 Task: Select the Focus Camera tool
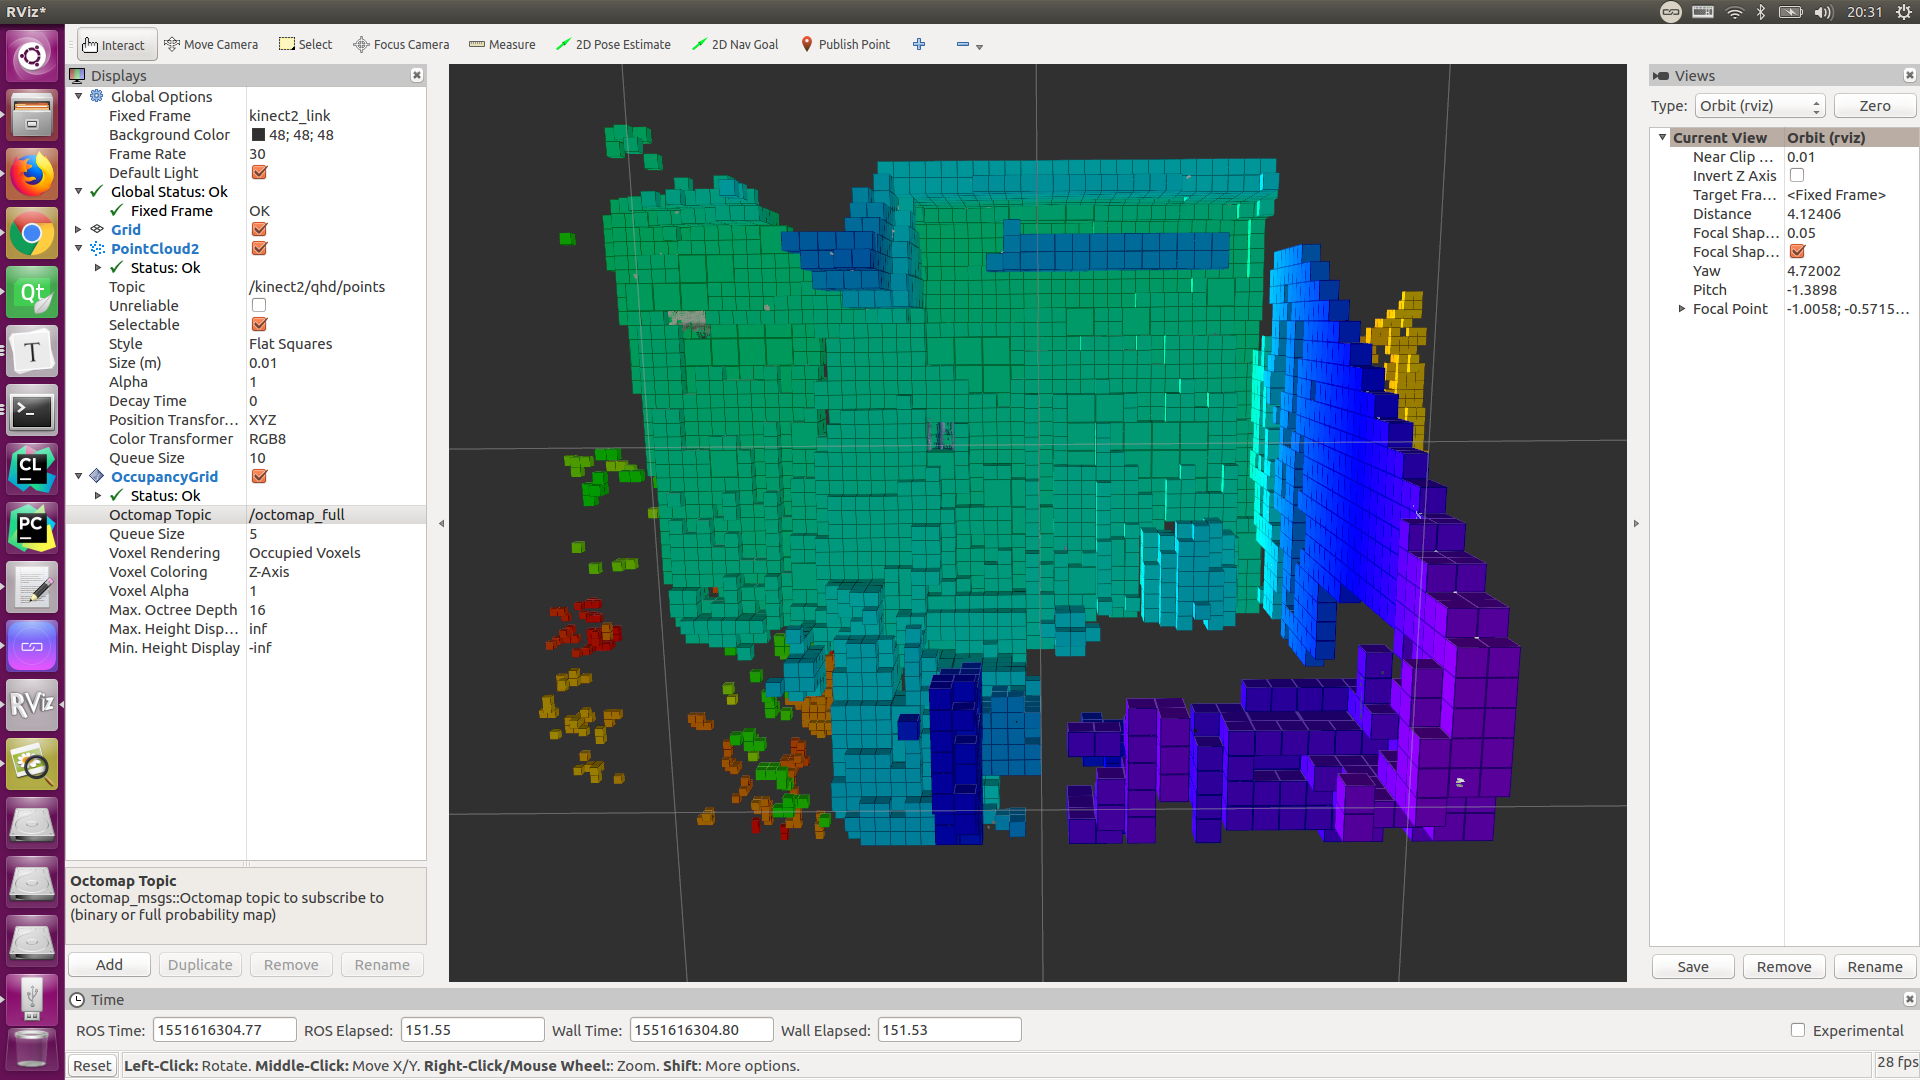tap(401, 45)
